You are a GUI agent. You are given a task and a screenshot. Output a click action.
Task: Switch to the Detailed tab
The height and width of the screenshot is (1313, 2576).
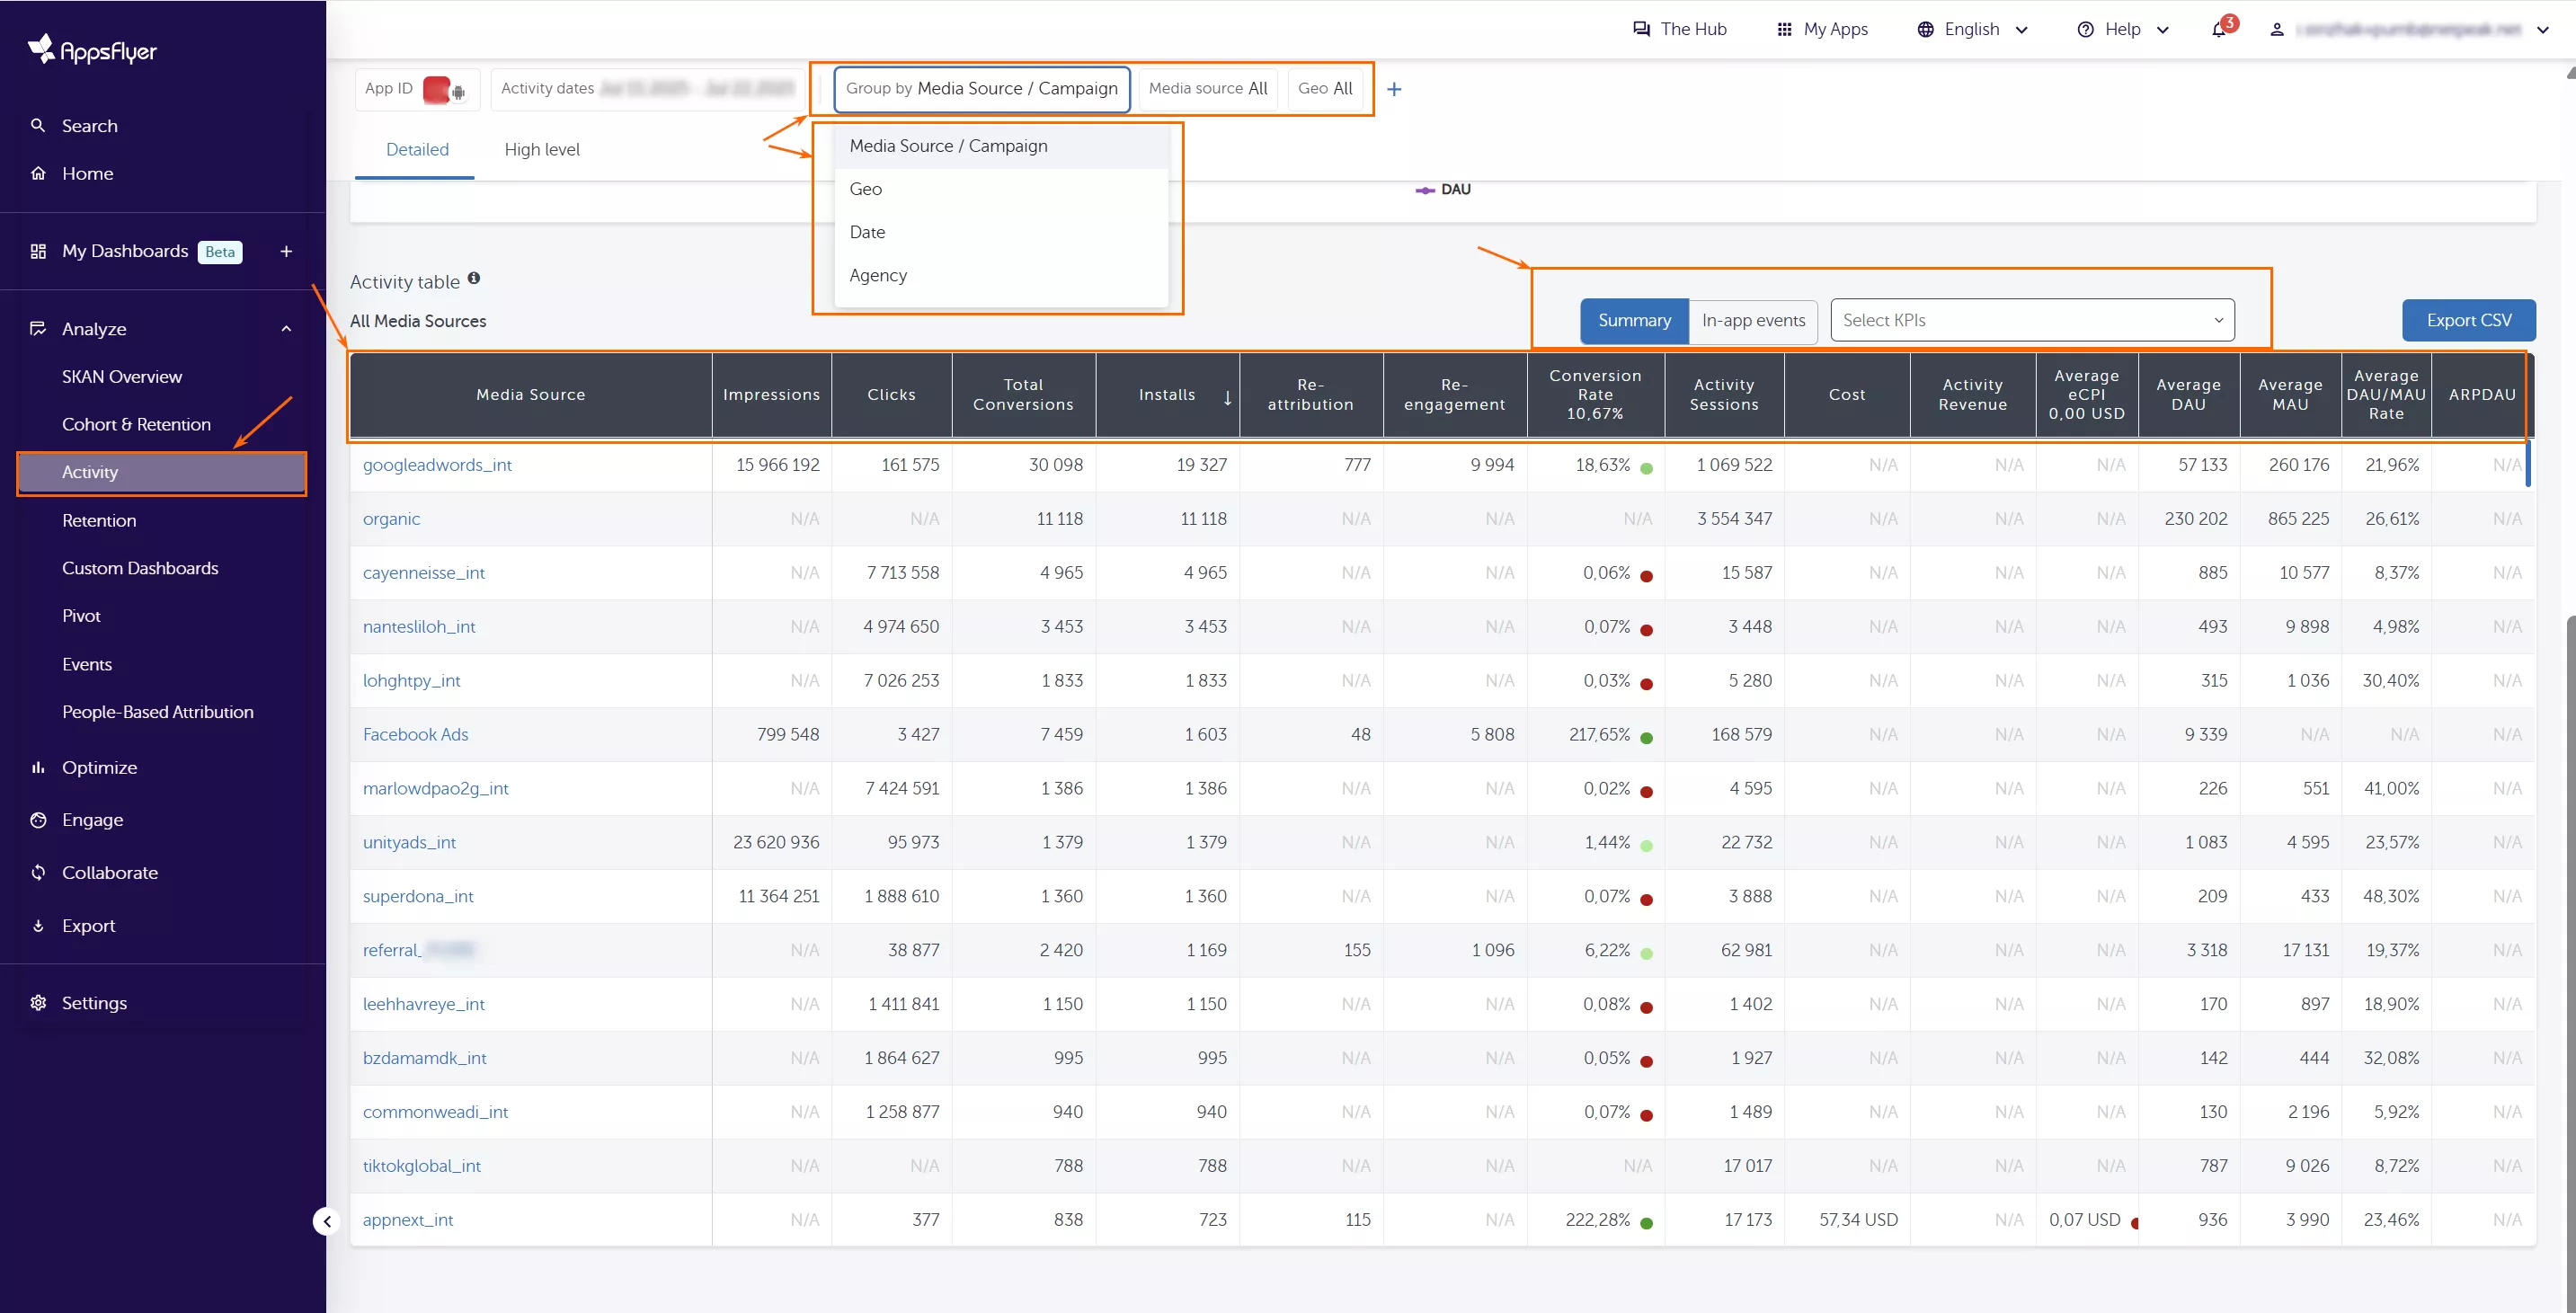pyautogui.click(x=417, y=149)
